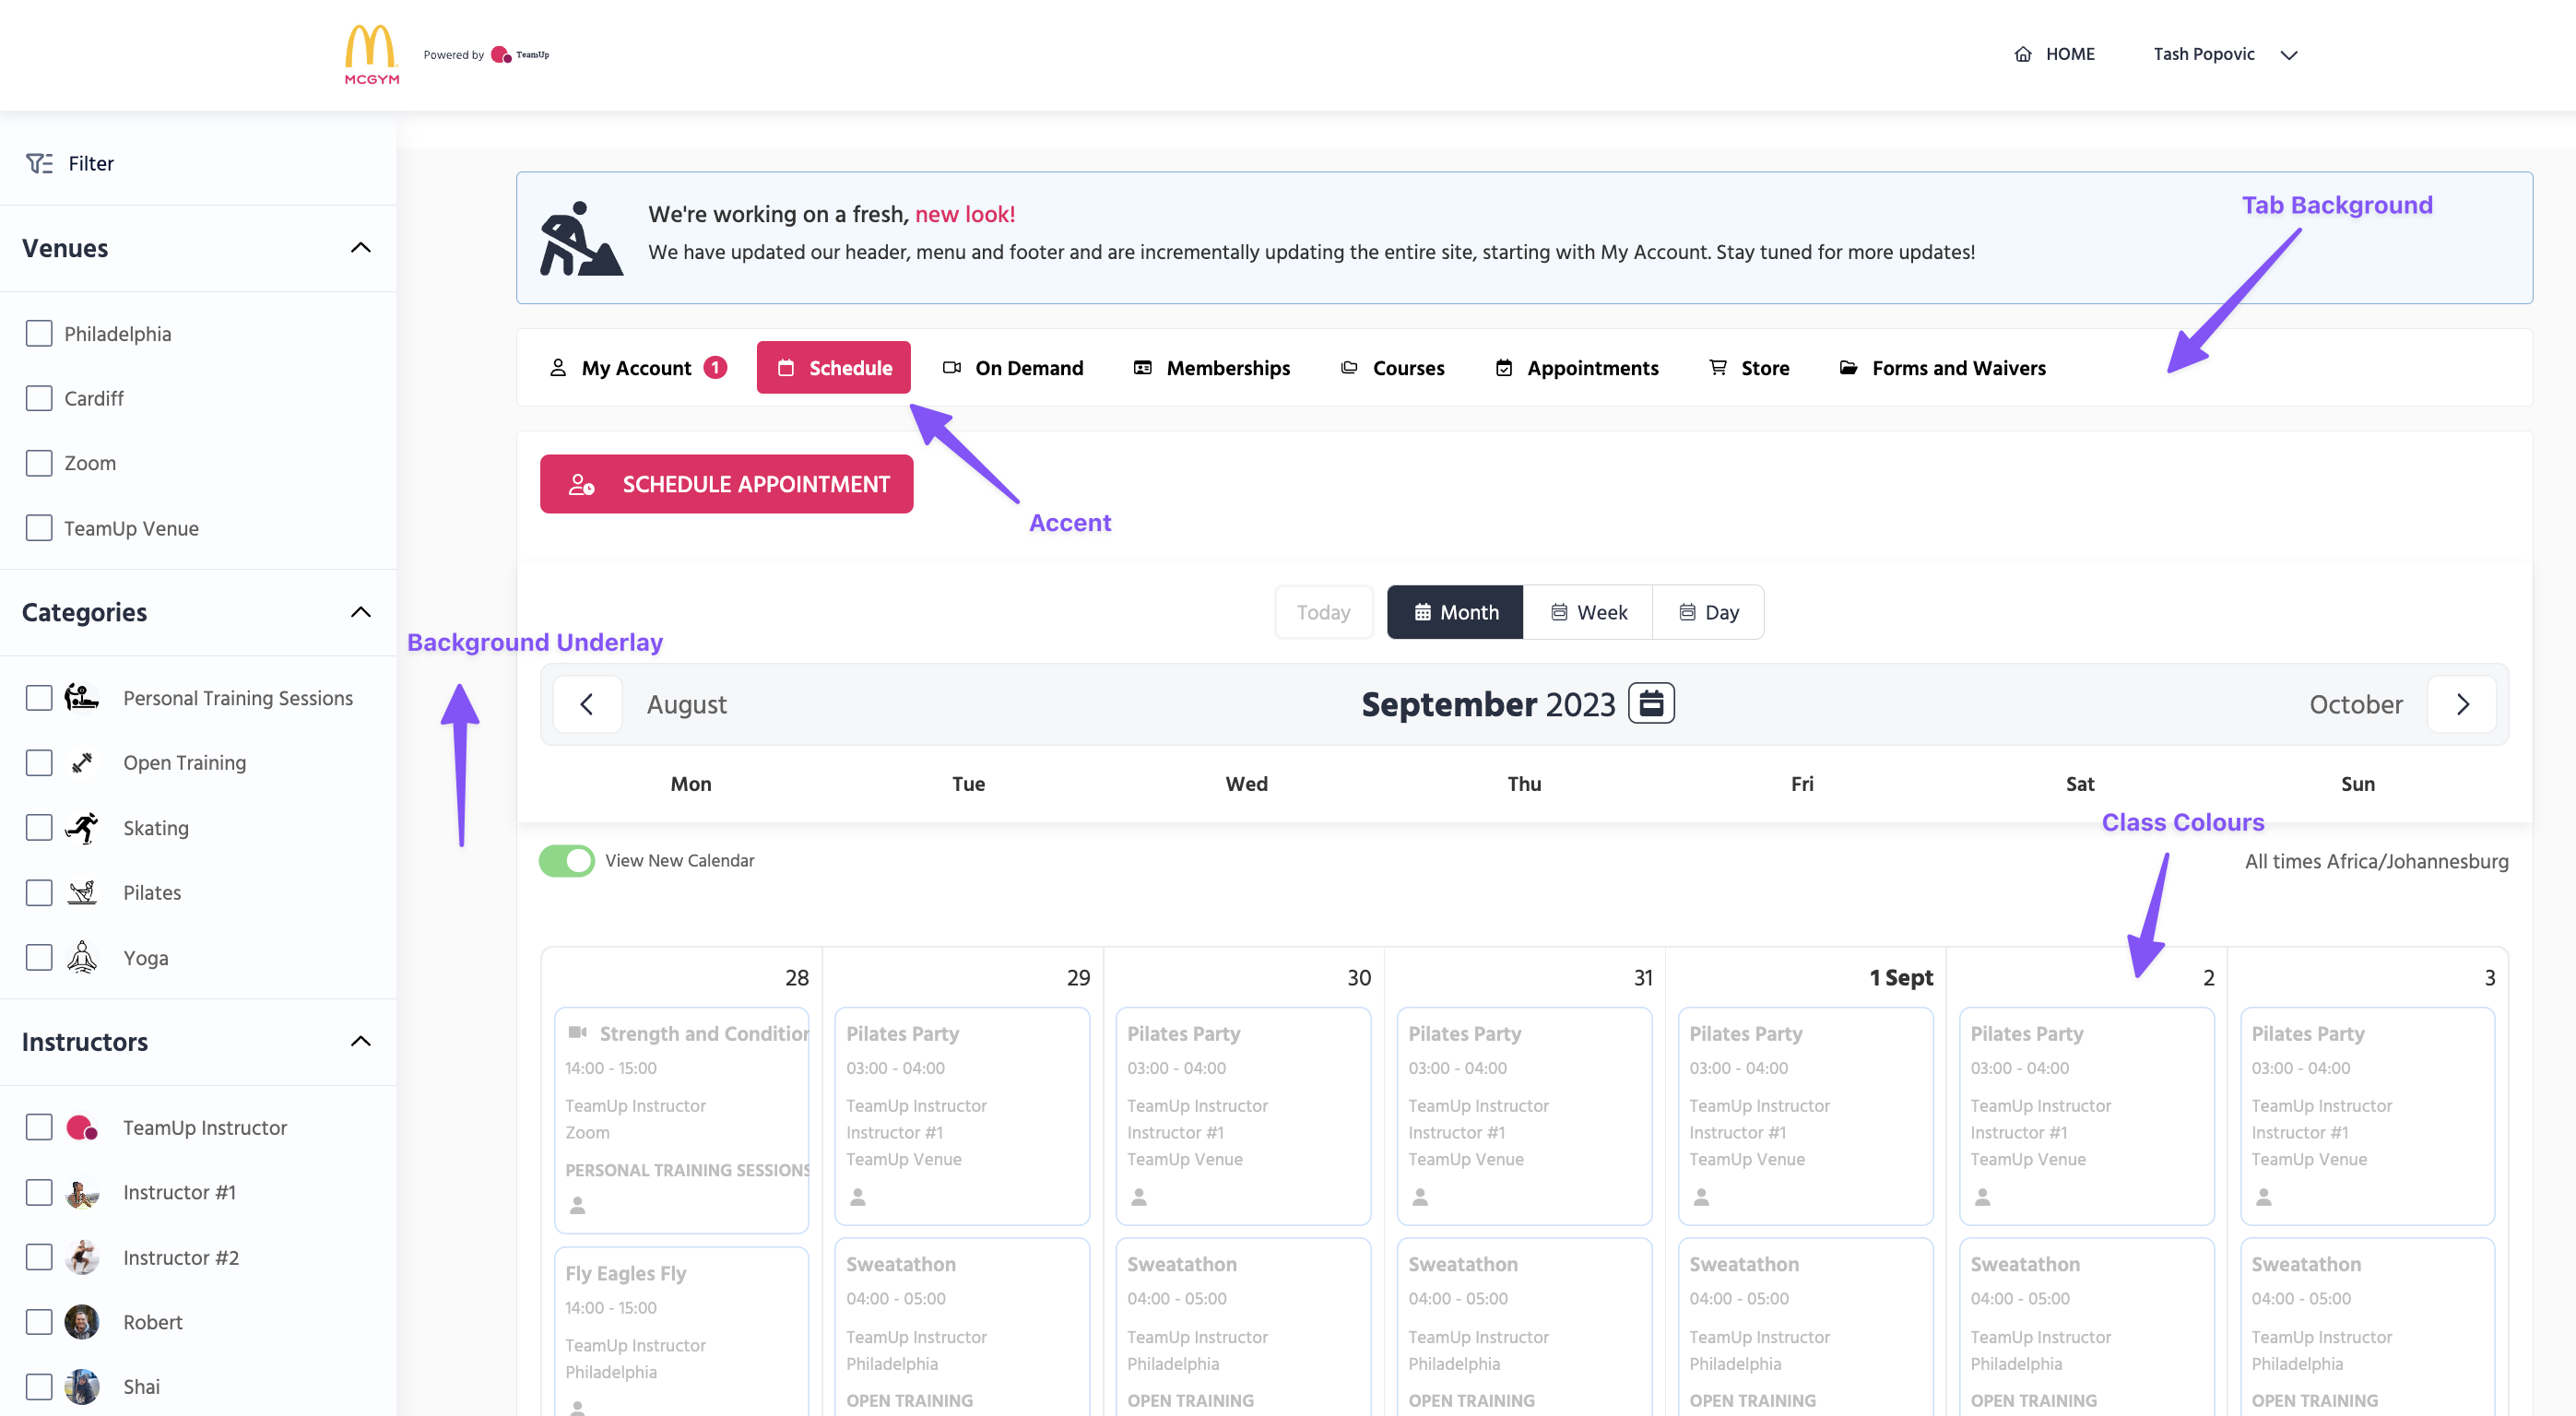Image resolution: width=2576 pixels, height=1416 pixels.
Task: Click the video camera icon on Strength and Conditioning
Action: point(577,1032)
